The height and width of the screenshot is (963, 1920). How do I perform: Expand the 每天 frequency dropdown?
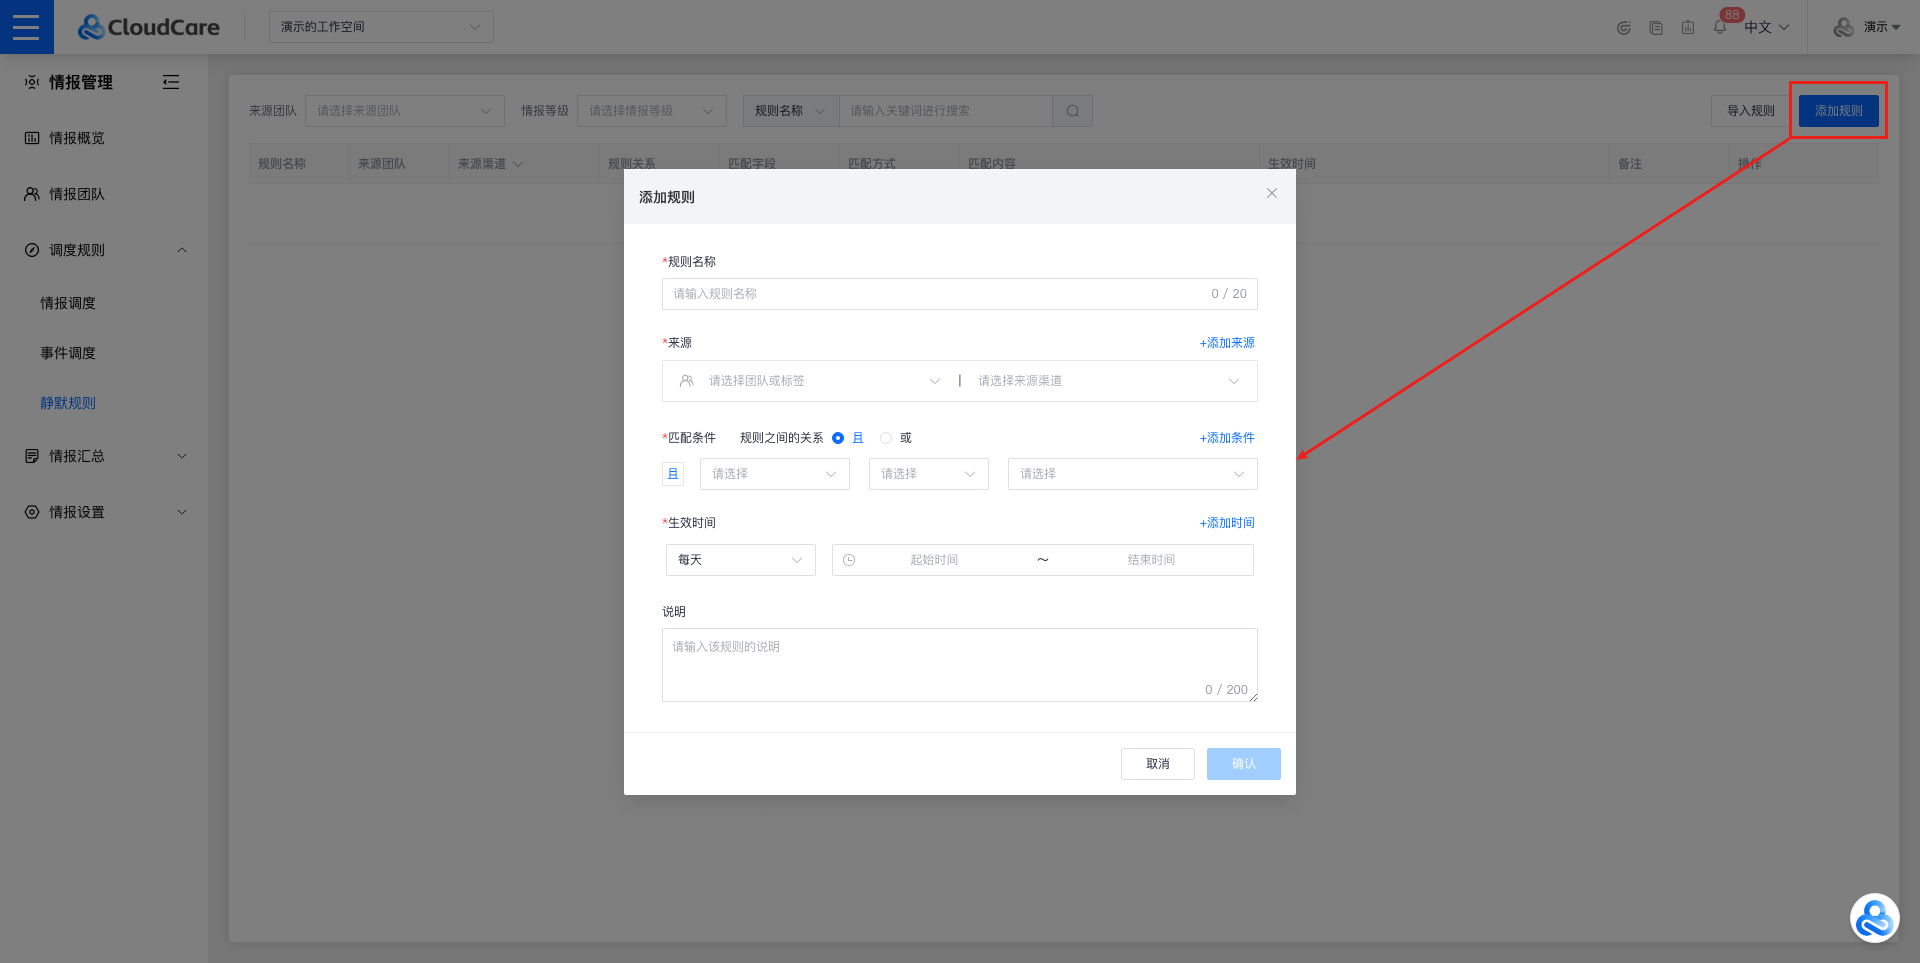740,560
